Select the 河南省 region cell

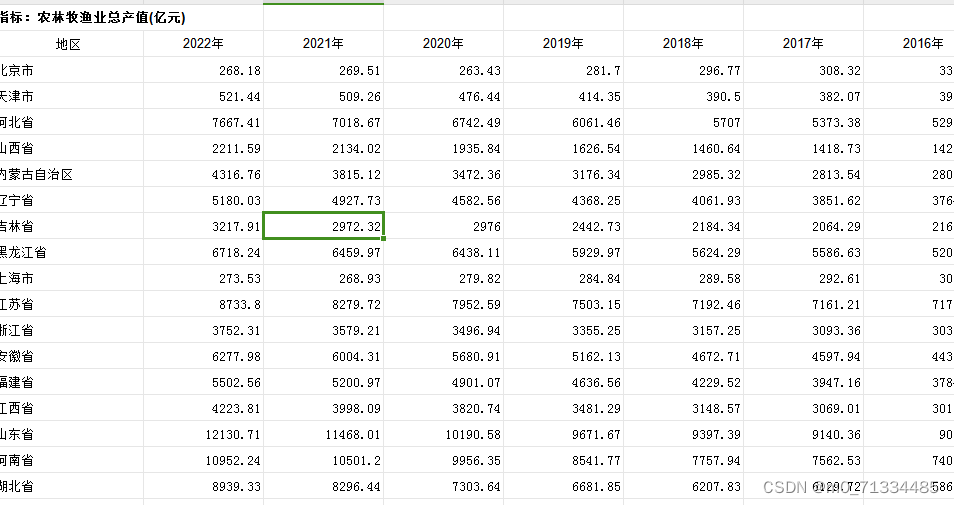(72, 461)
